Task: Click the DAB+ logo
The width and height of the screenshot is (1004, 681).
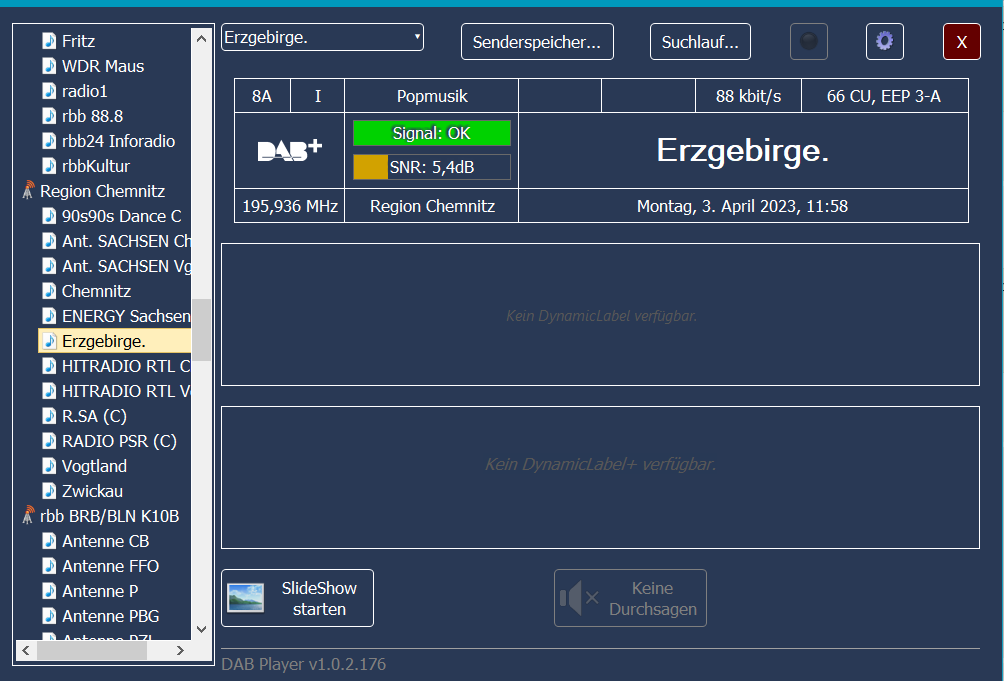Action: pos(290,150)
